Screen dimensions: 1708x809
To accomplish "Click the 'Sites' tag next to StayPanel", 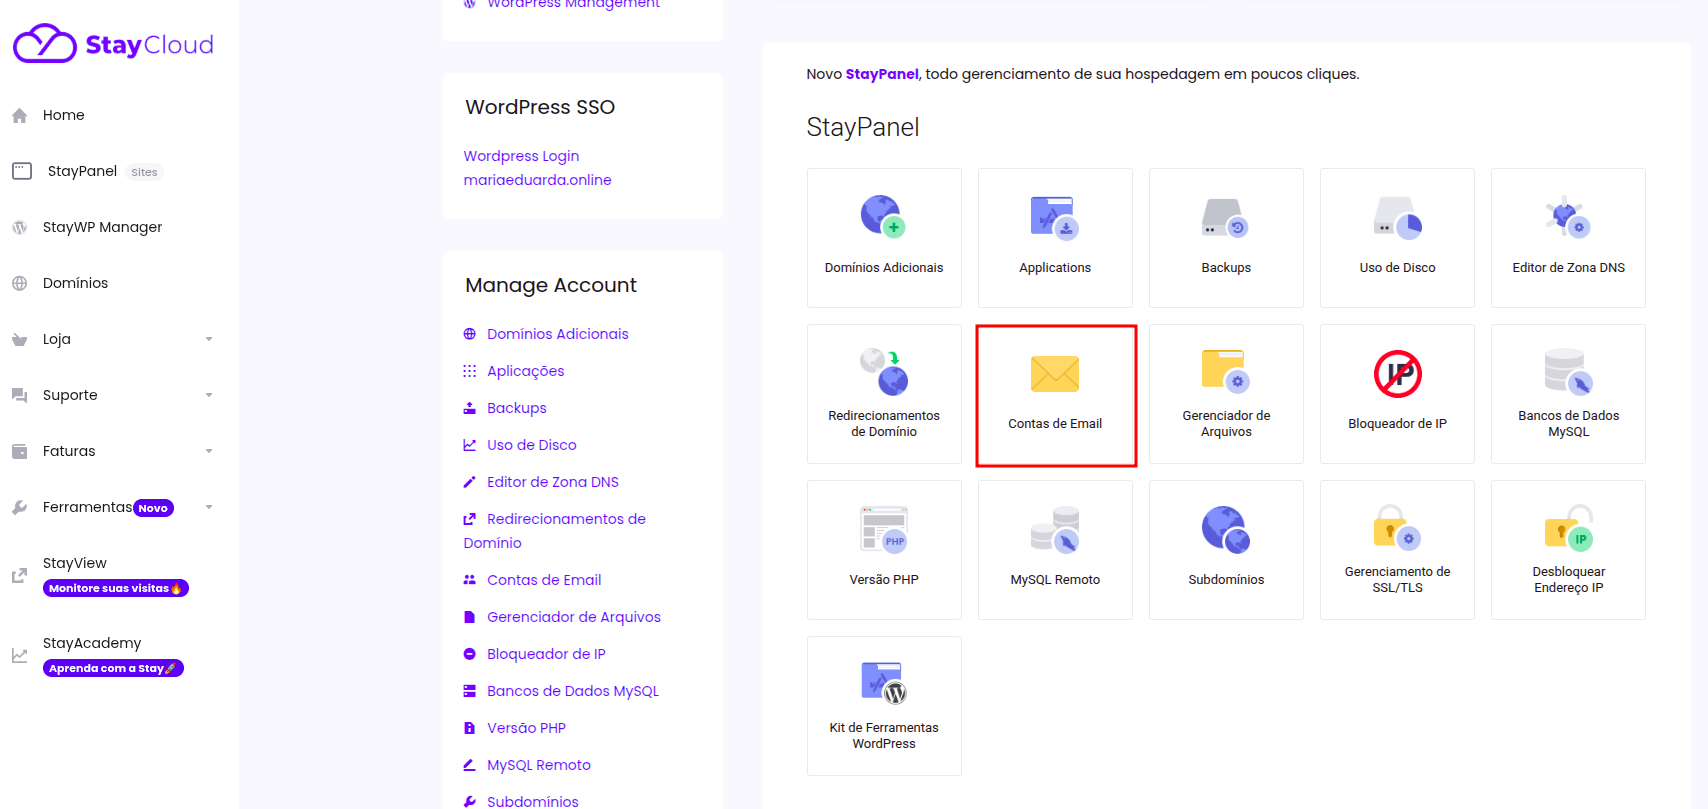I will coord(144,172).
